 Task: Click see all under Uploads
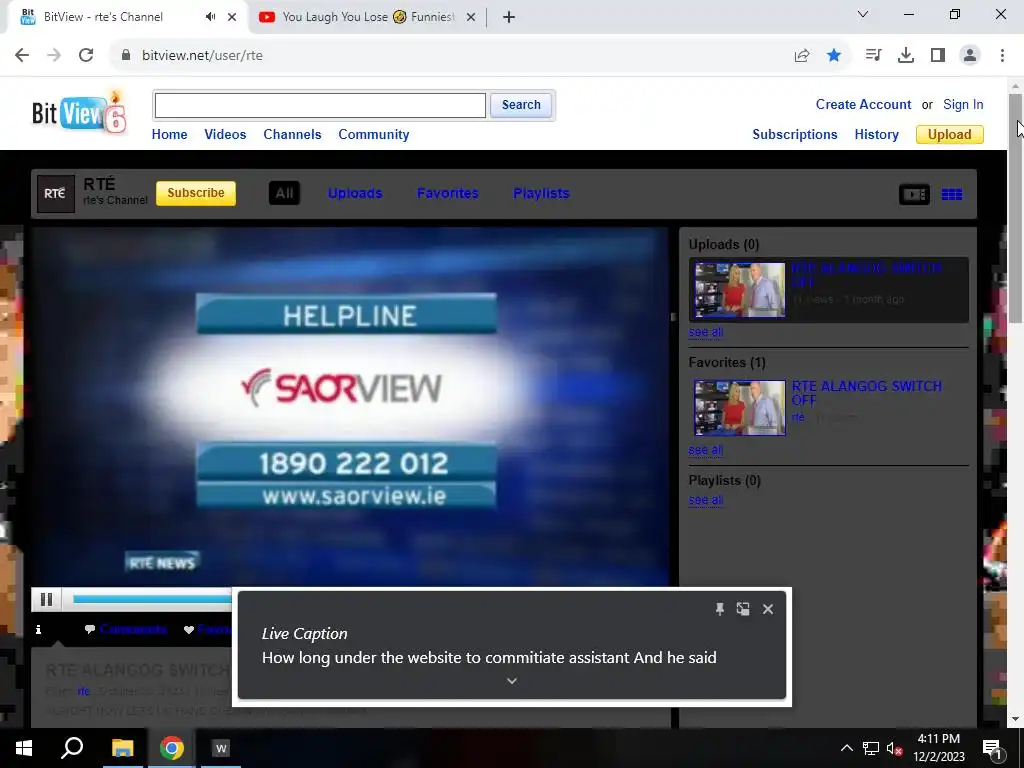click(x=705, y=332)
